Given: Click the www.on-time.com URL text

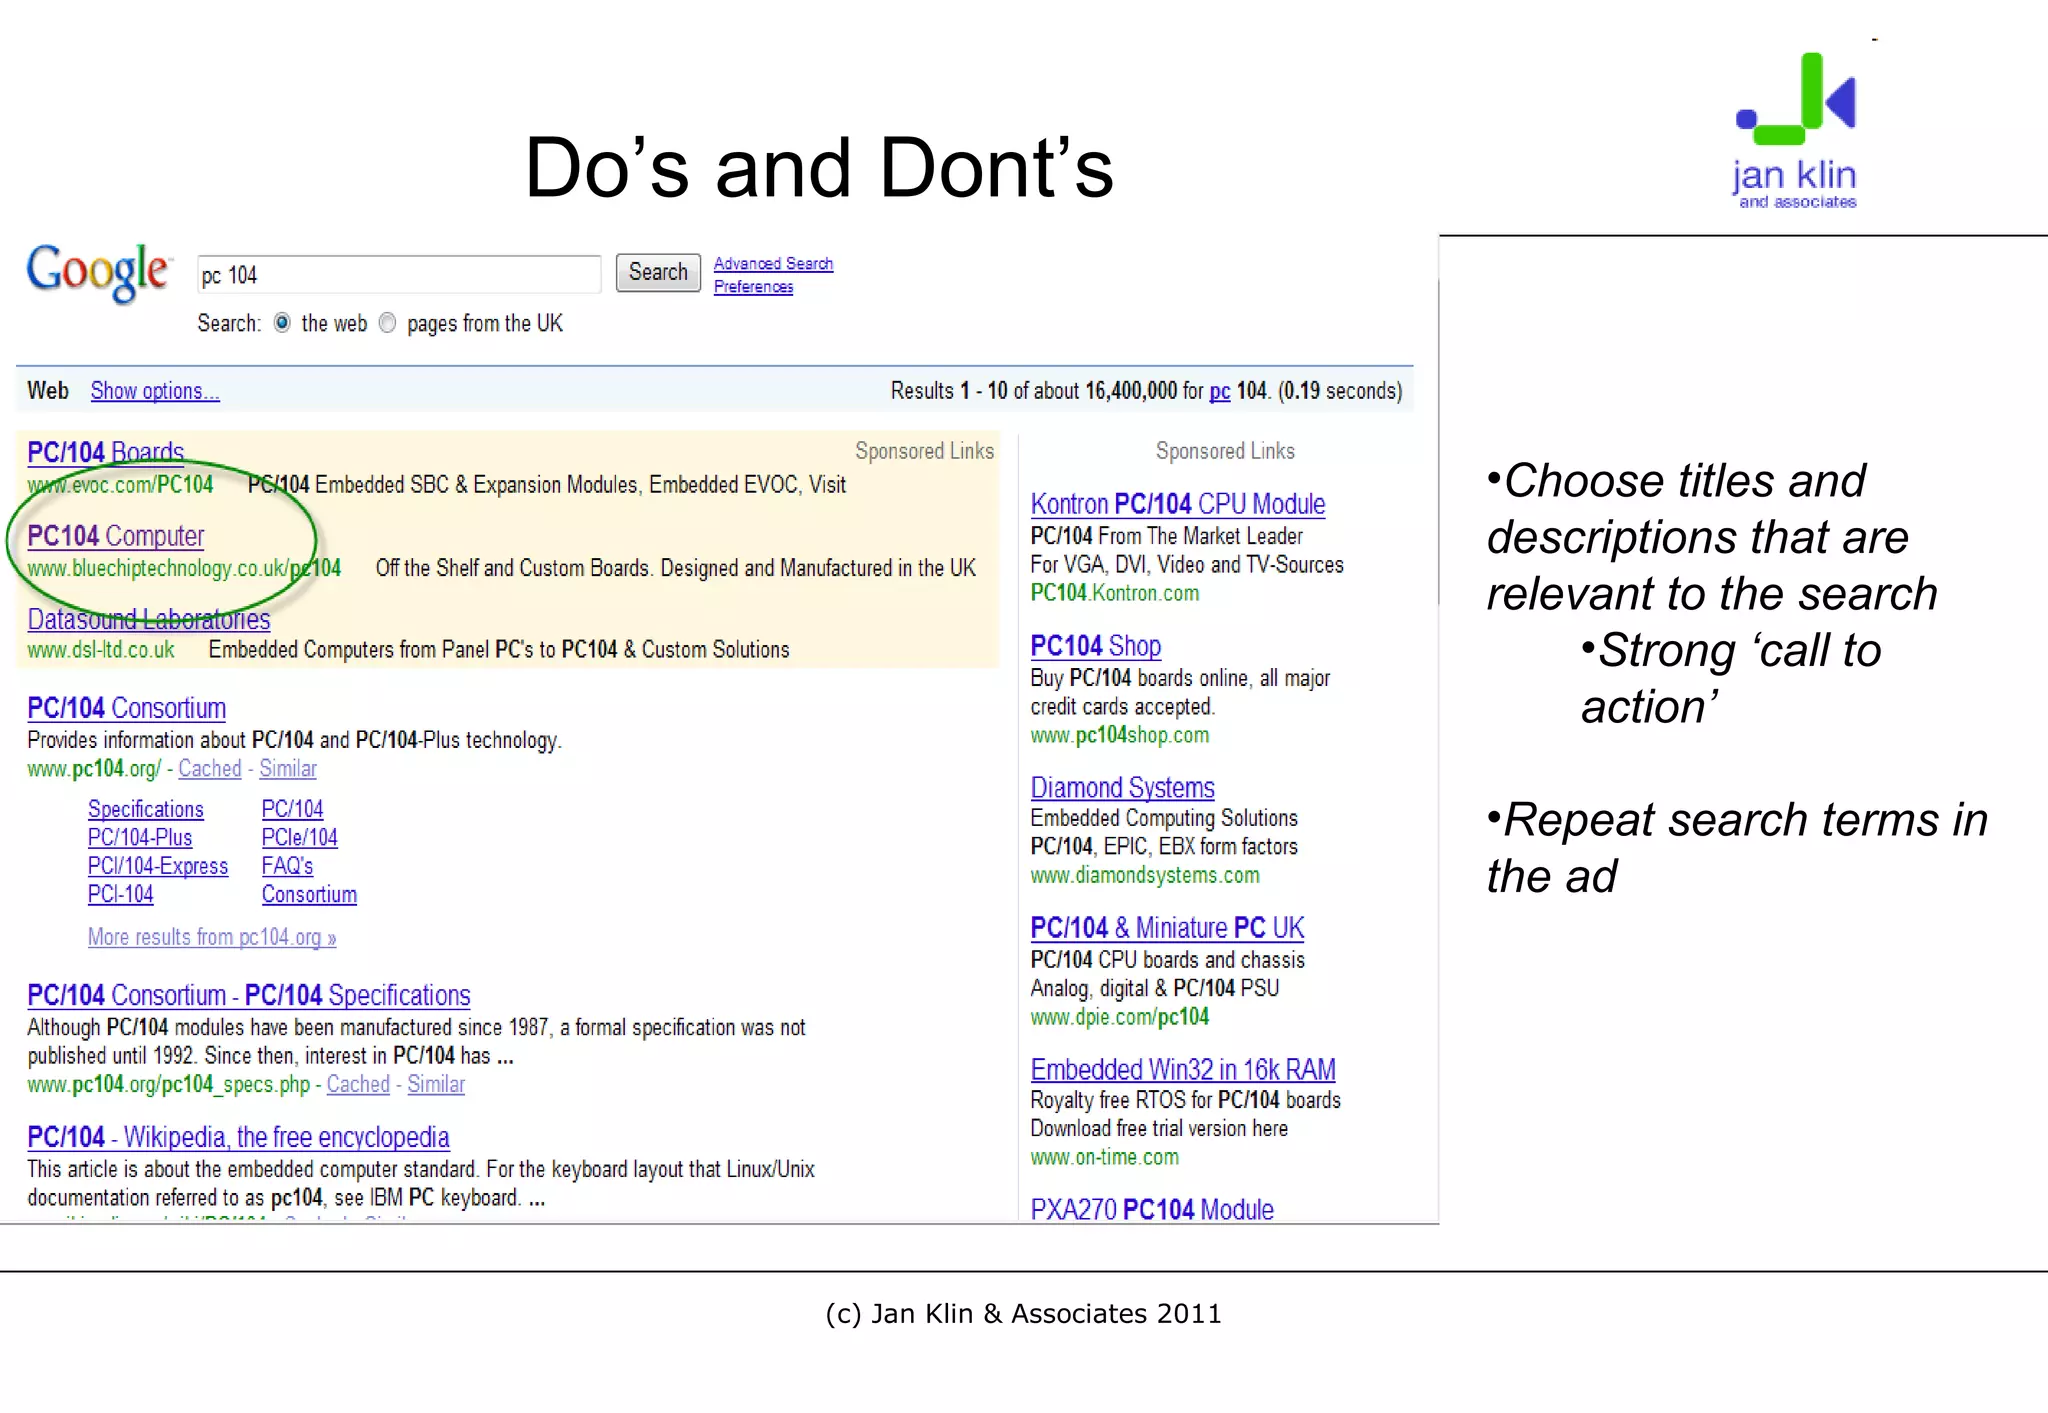Looking at the screenshot, I should tap(1105, 1158).
